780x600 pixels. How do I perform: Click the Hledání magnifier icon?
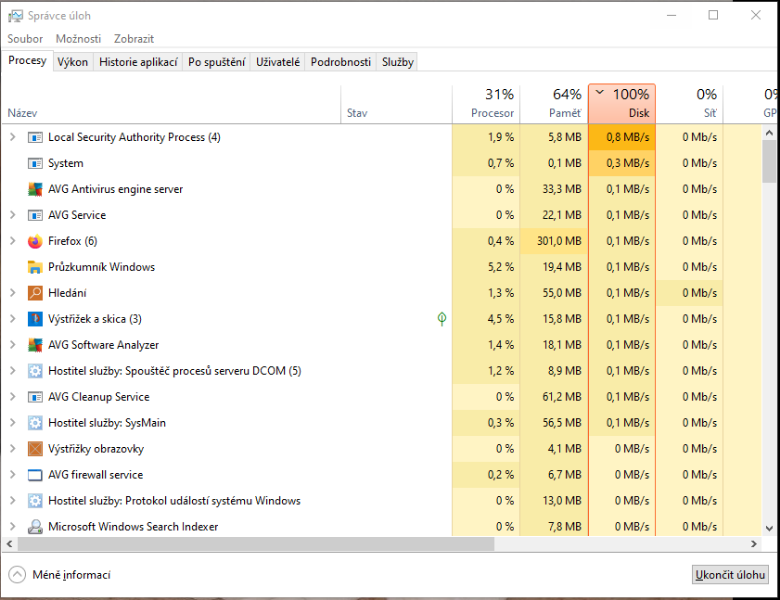(x=35, y=293)
